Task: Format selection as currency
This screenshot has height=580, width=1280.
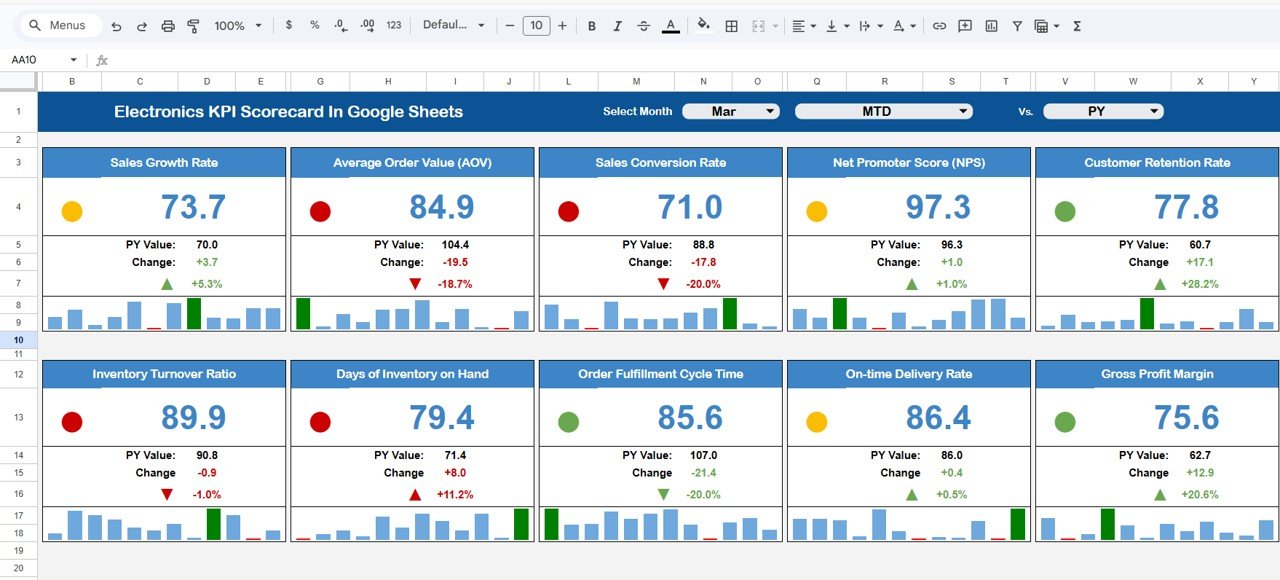Action: click(x=289, y=26)
